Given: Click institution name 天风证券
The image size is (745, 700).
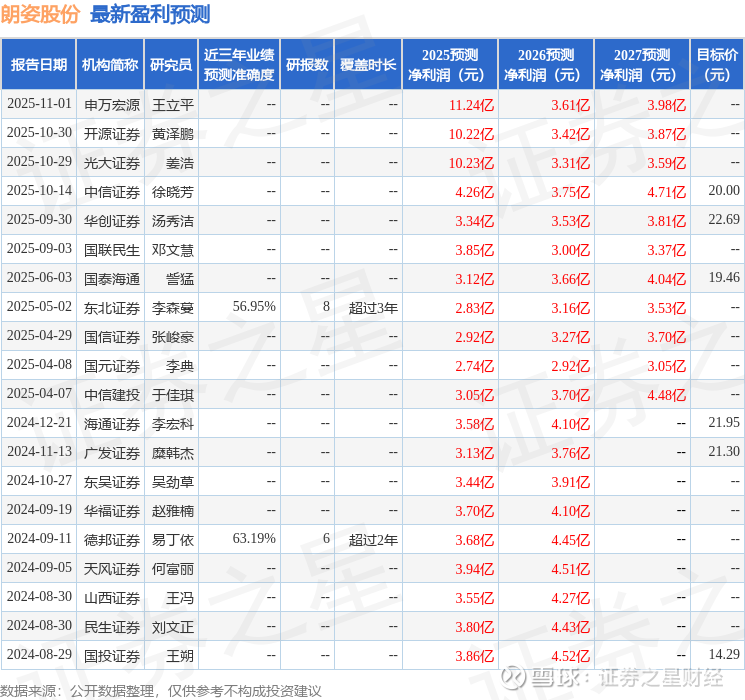Looking at the screenshot, I should point(112,569).
